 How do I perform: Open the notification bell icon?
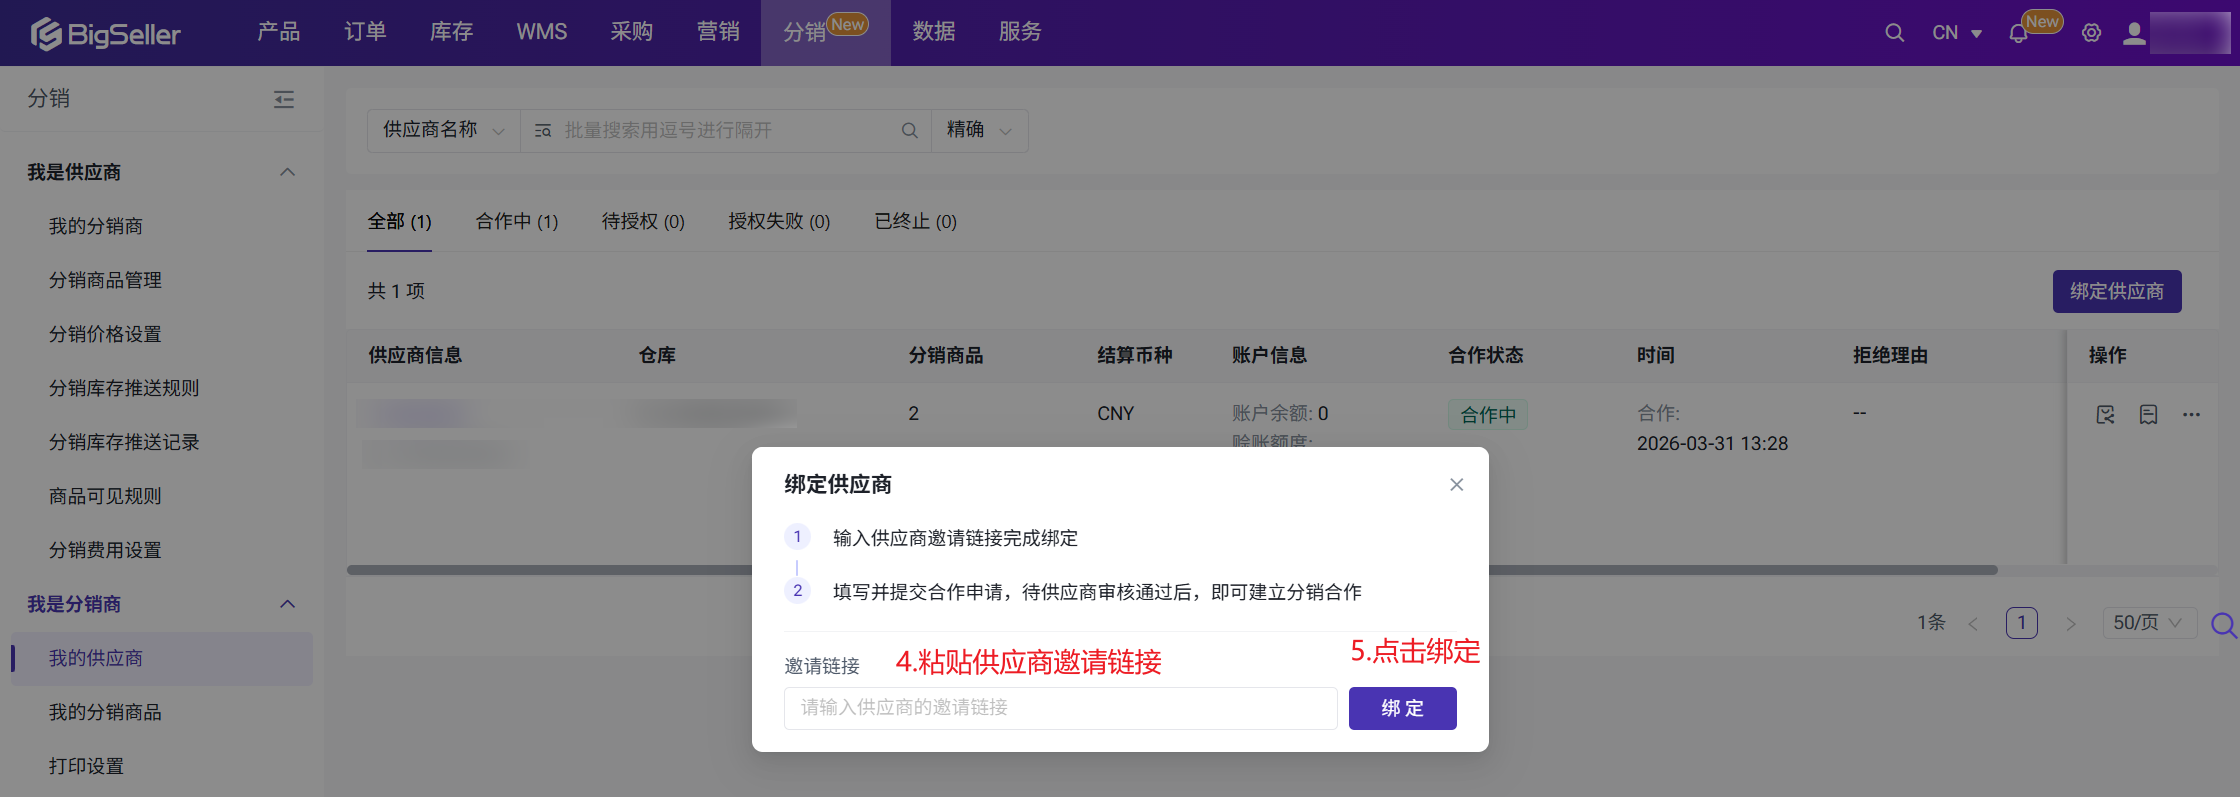(2018, 34)
